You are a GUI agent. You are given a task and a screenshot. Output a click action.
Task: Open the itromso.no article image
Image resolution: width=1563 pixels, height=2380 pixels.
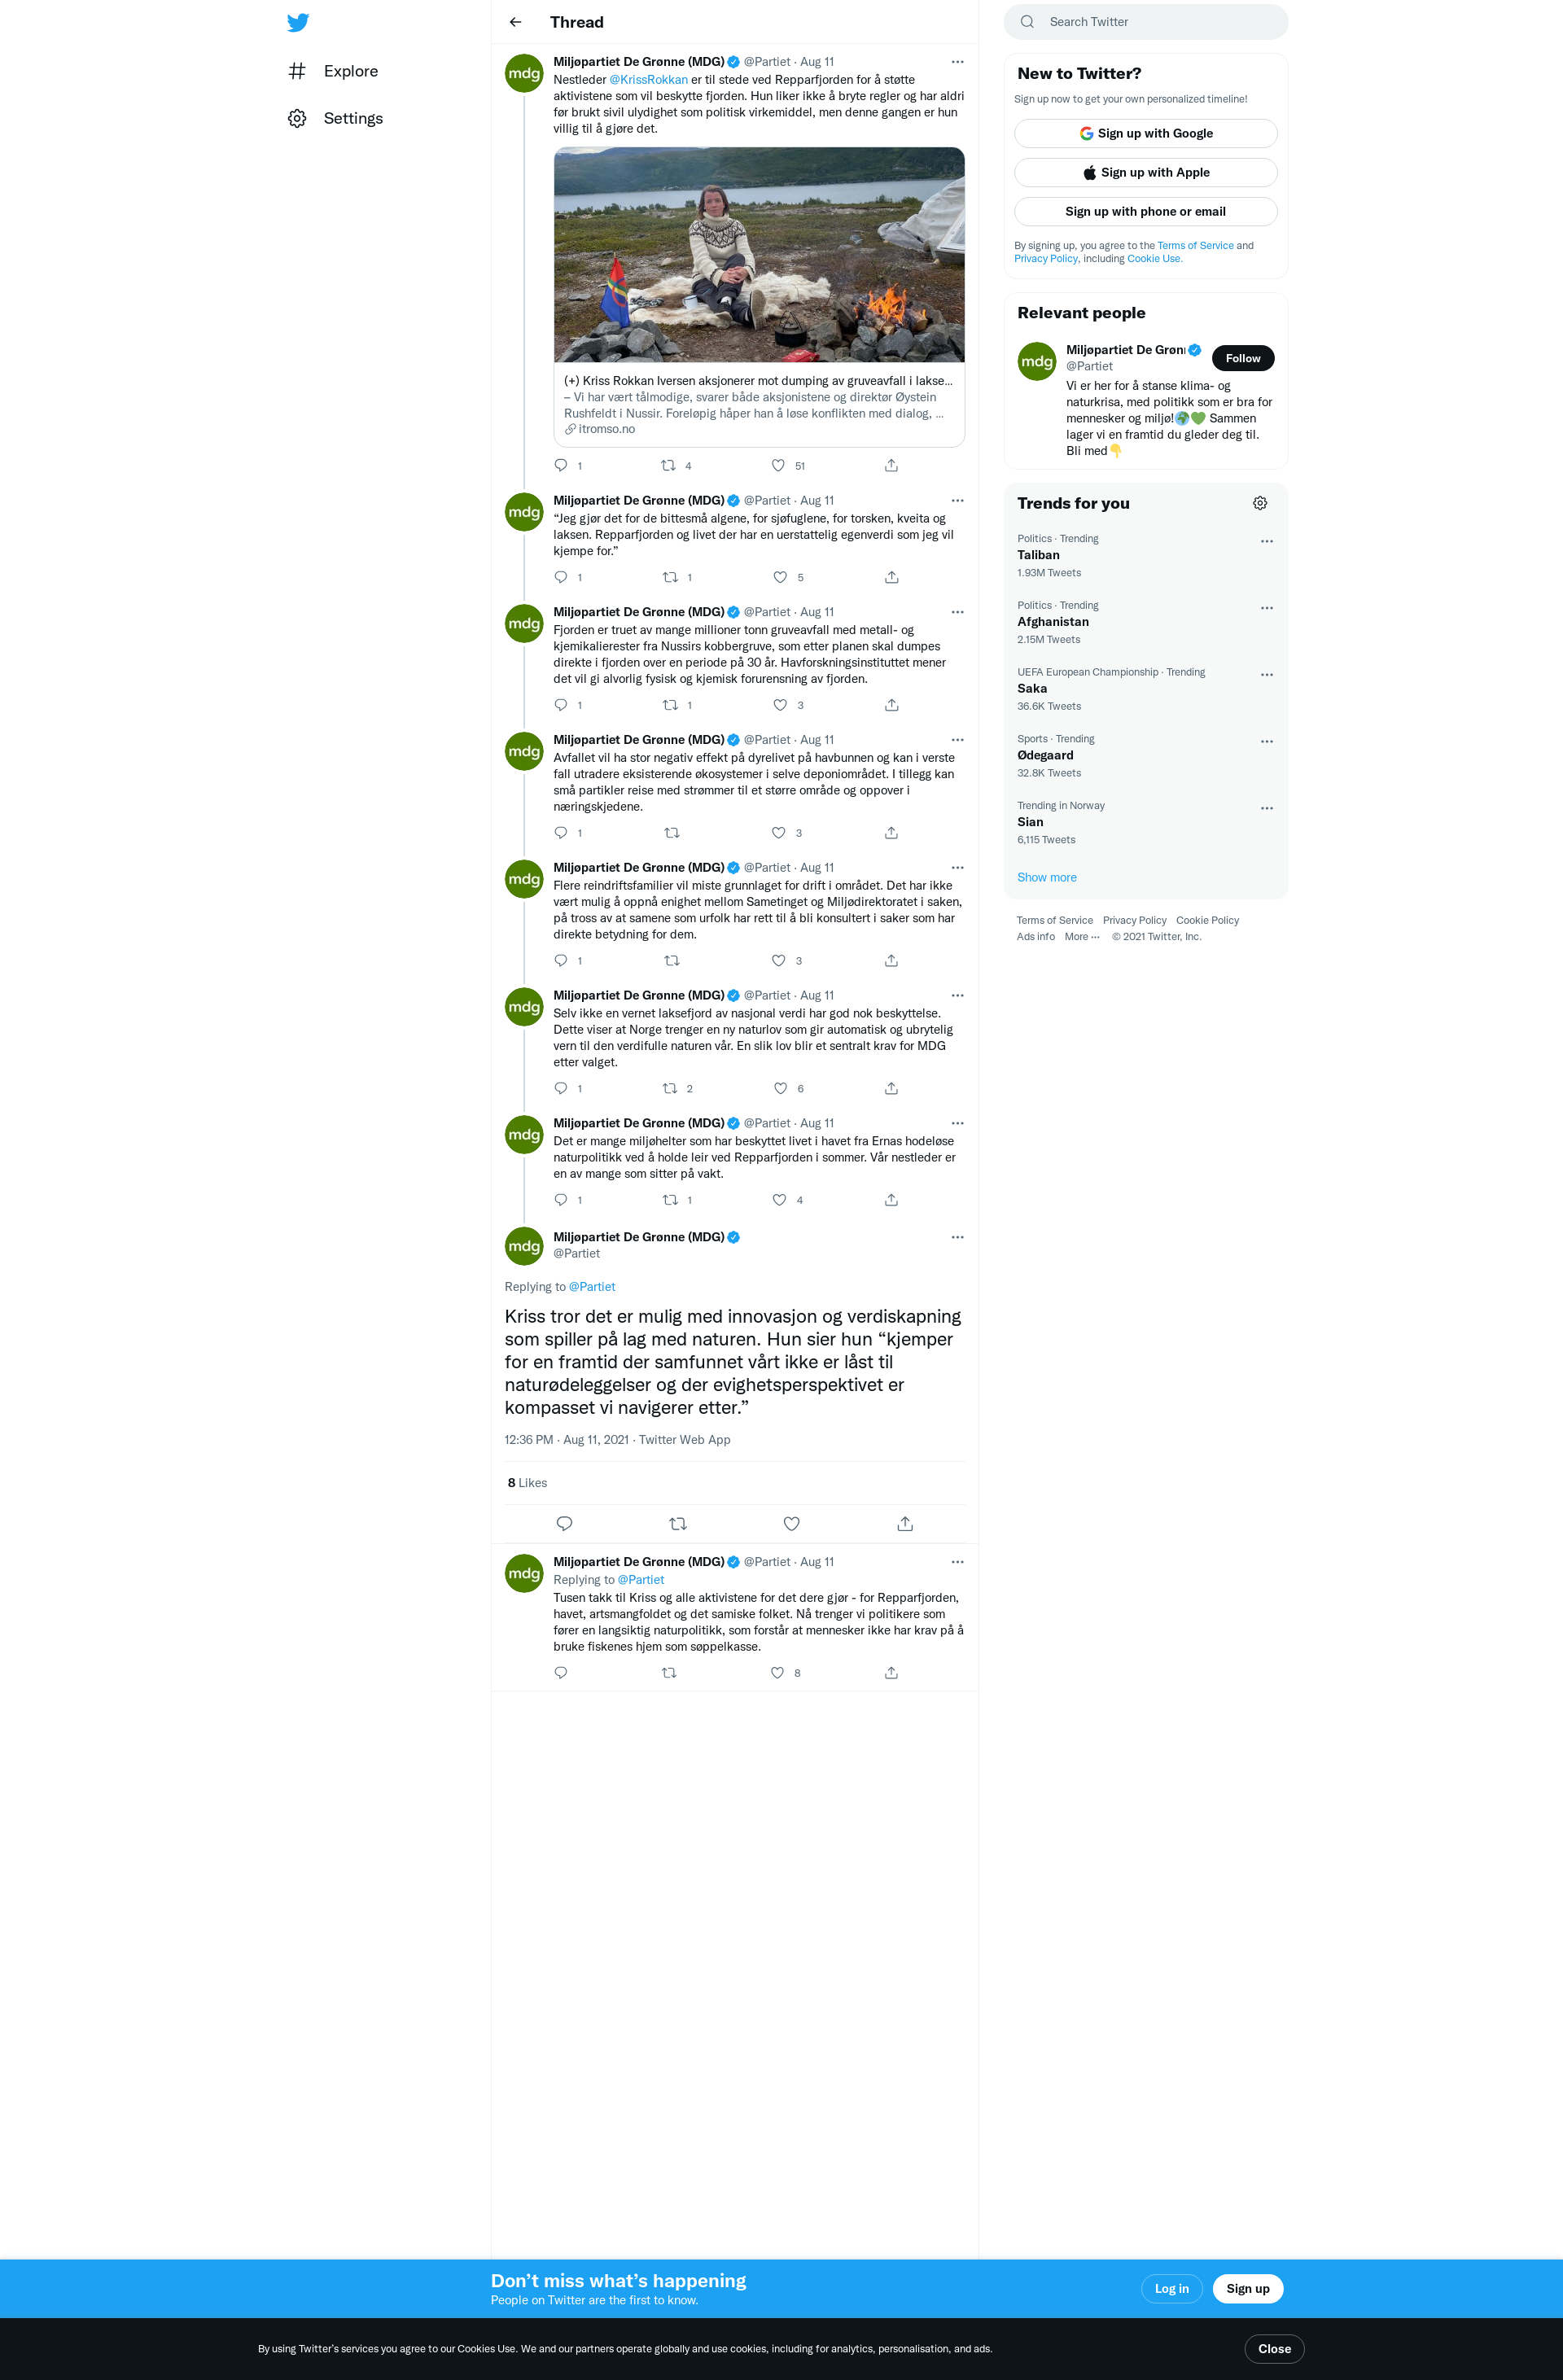[759, 255]
